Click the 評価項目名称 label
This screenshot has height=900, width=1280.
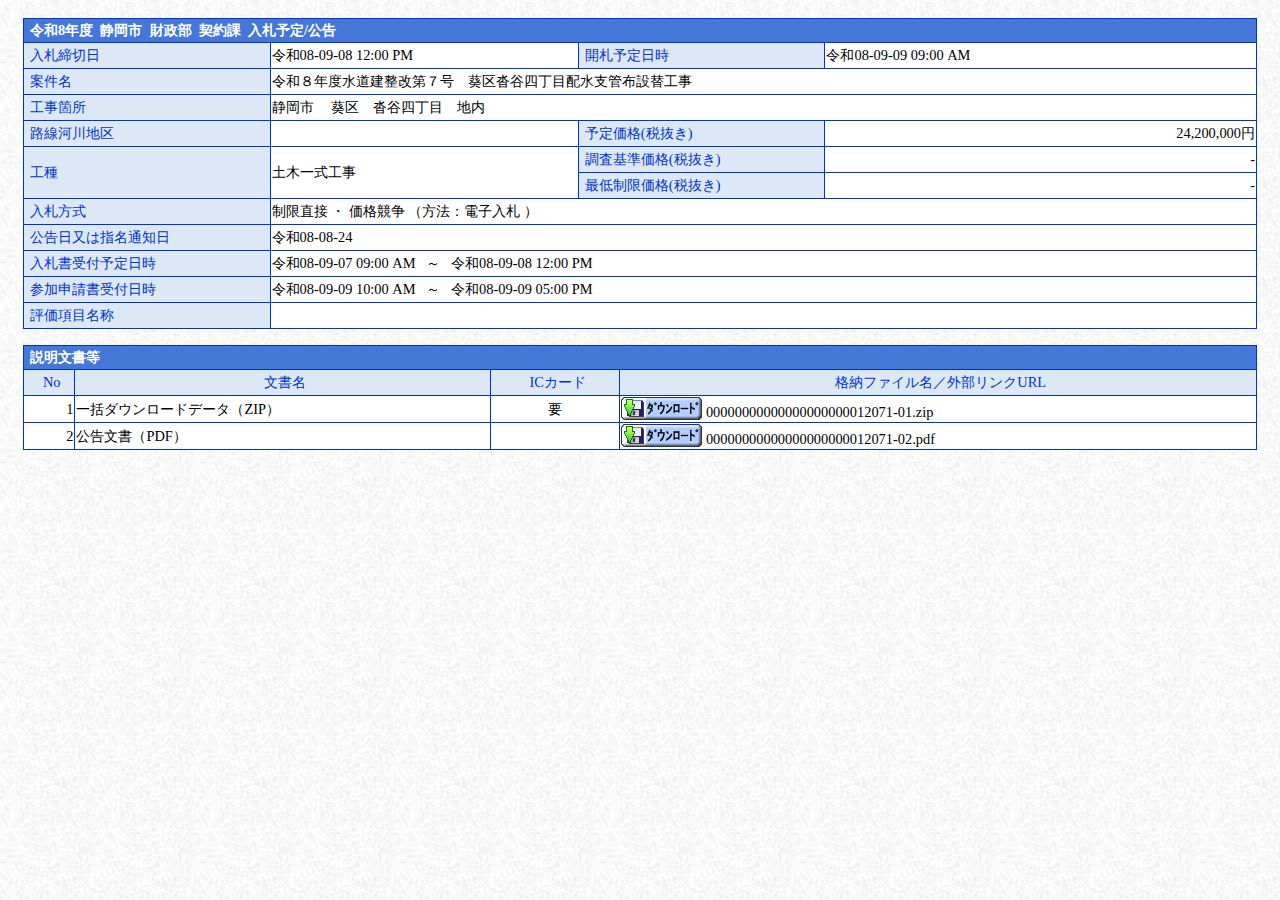point(72,316)
